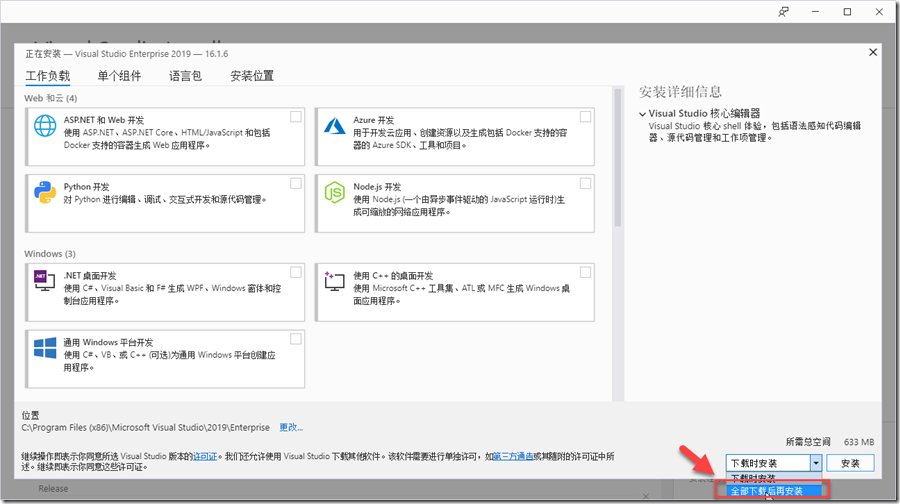Check the 使用 C++ 的桌面开发 checkbox

(x=585, y=272)
